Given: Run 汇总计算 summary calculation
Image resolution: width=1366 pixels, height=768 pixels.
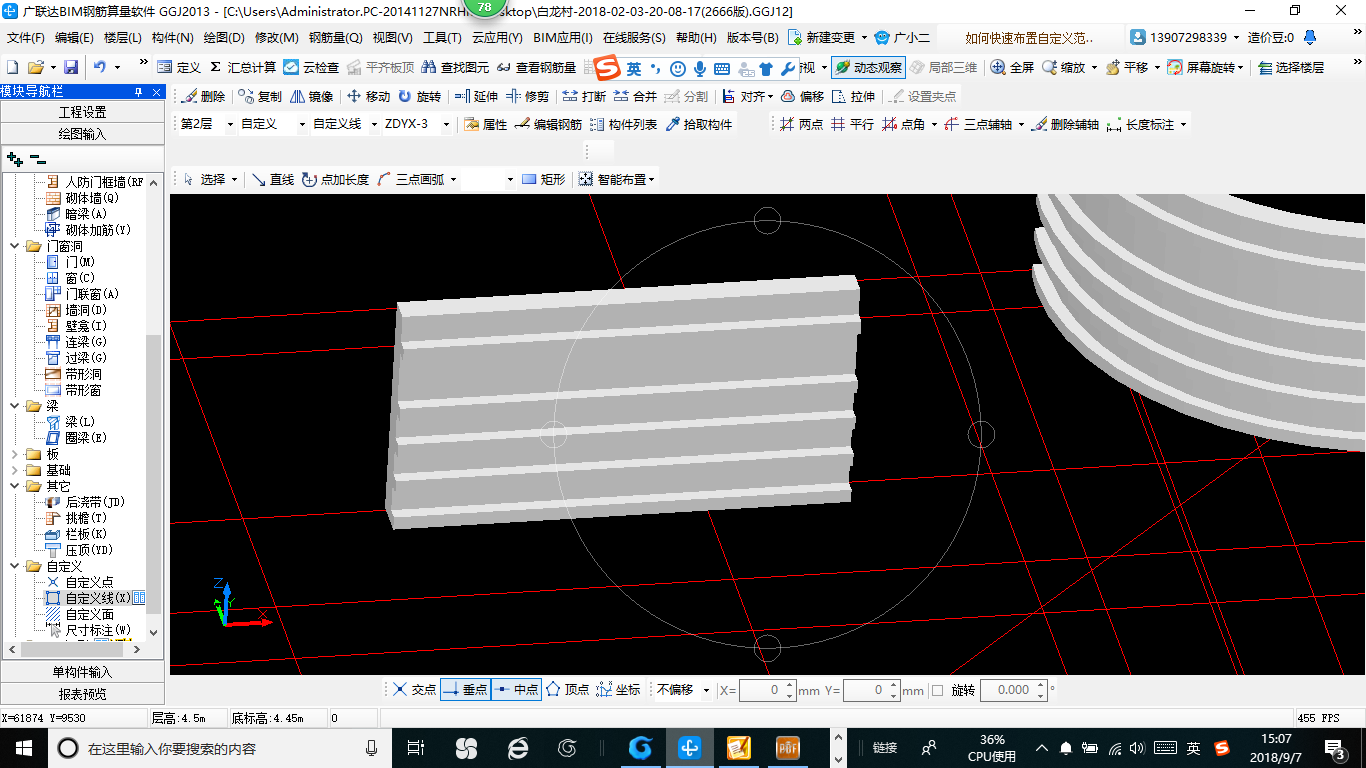Looking at the screenshot, I should coord(243,67).
